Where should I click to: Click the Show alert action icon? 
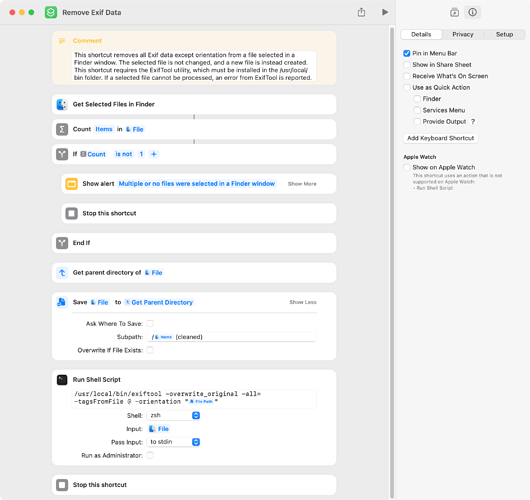pos(71,184)
